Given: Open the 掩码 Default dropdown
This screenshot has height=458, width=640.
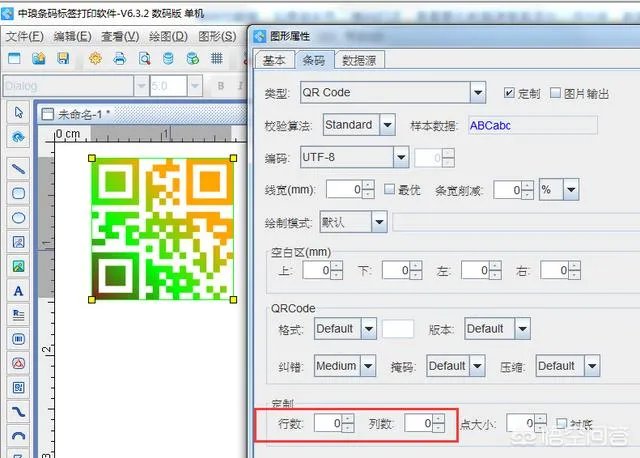Looking at the screenshot, I should 477,366.
